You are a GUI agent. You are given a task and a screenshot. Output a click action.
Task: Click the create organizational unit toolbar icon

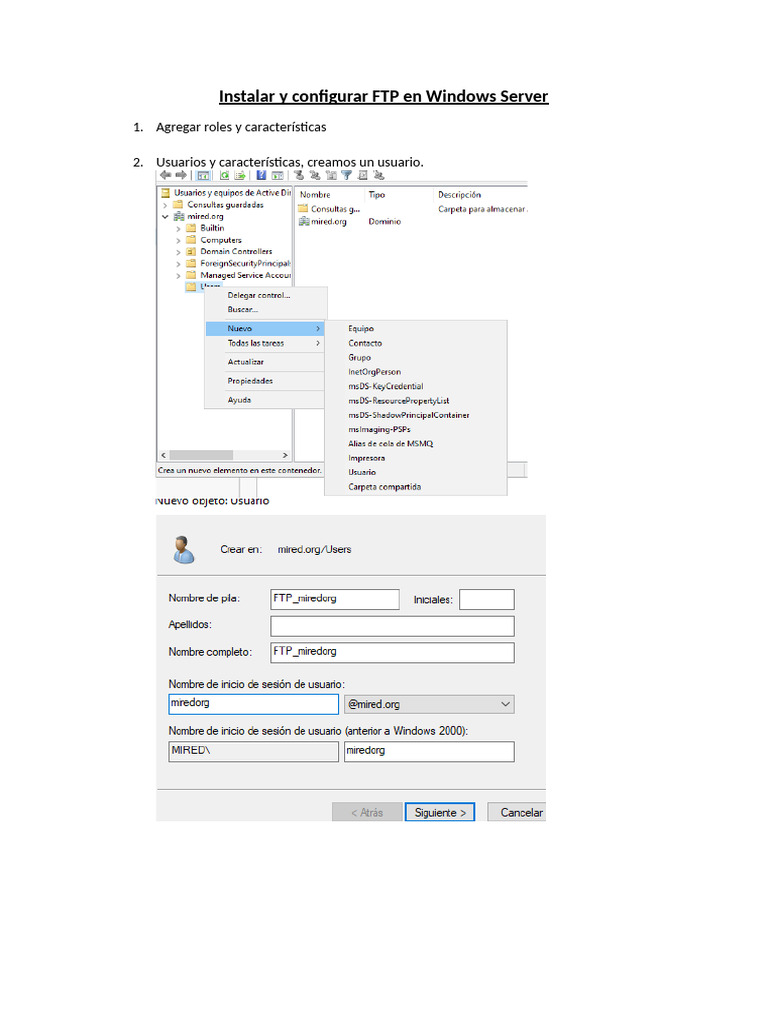coord(331,175)
